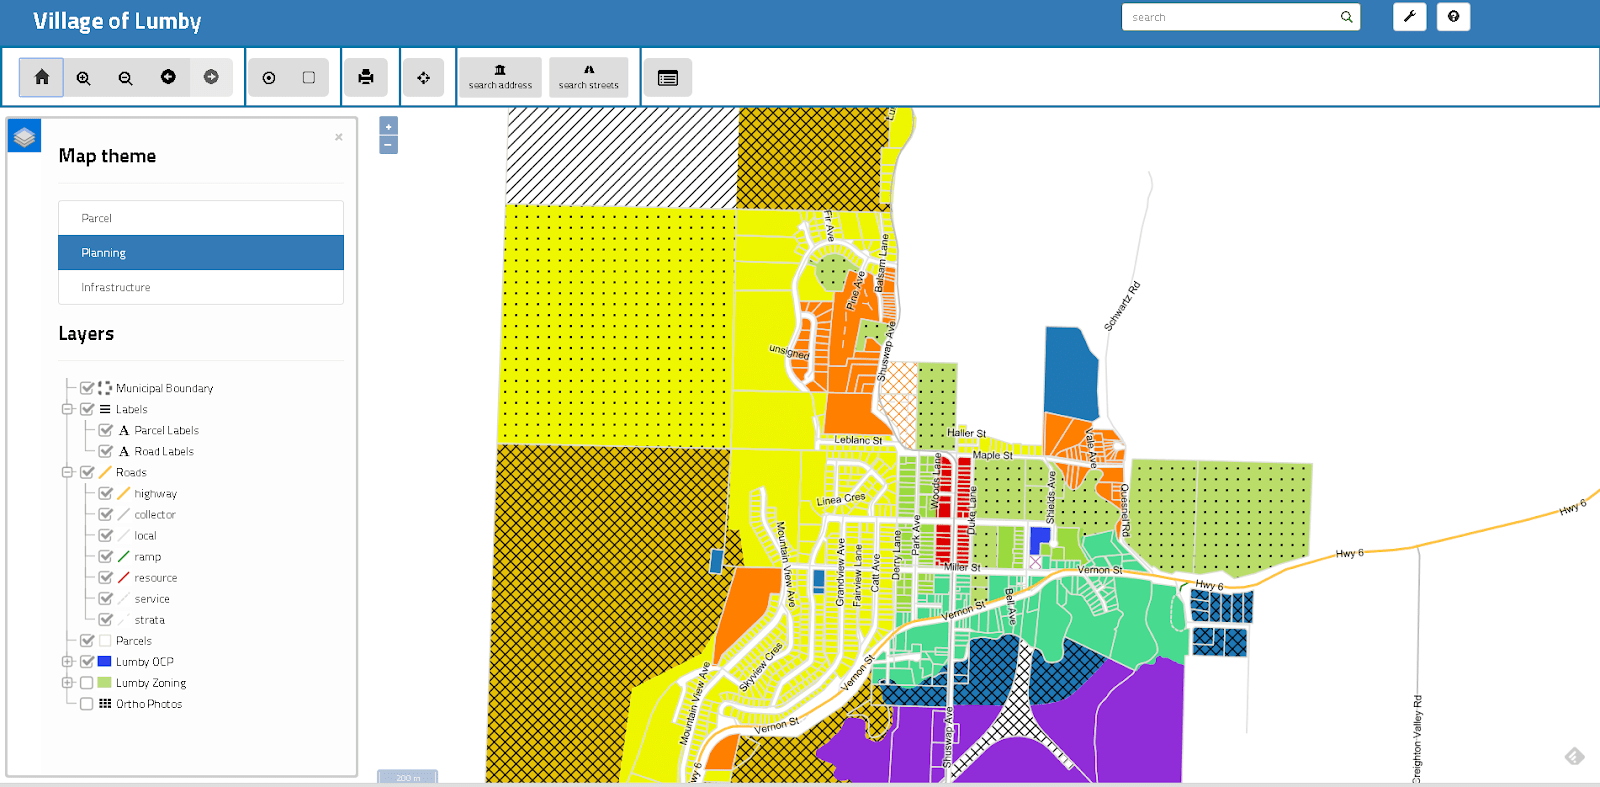
Task: Click the search address button
Action: pos(500,77)
